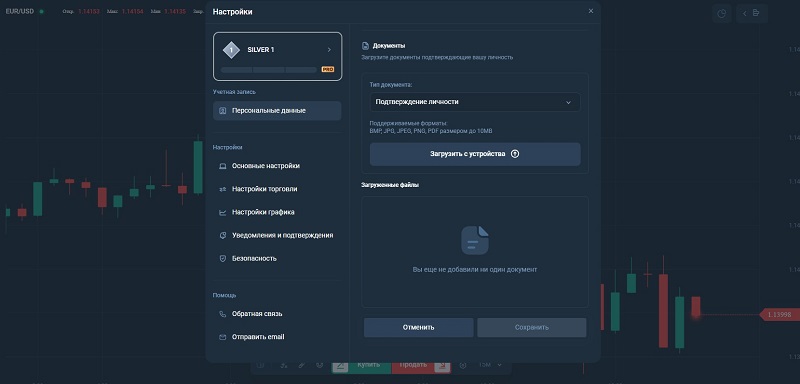This screenshot has width=800, height=384.
Task: Click the envelope icon beside Отправить email
Action: pos(222,337)
